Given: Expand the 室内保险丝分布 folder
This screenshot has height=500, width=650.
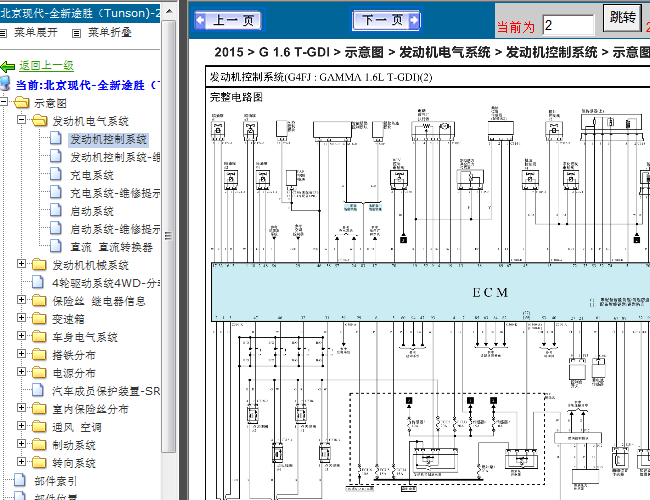Looking at the screenshot, I should [21, 407].
